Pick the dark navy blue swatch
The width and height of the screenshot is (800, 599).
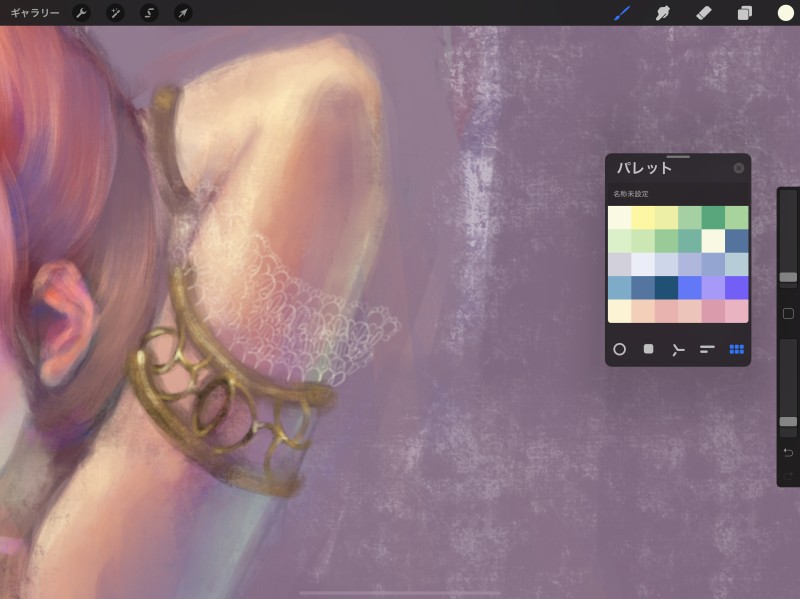point(666,288)
